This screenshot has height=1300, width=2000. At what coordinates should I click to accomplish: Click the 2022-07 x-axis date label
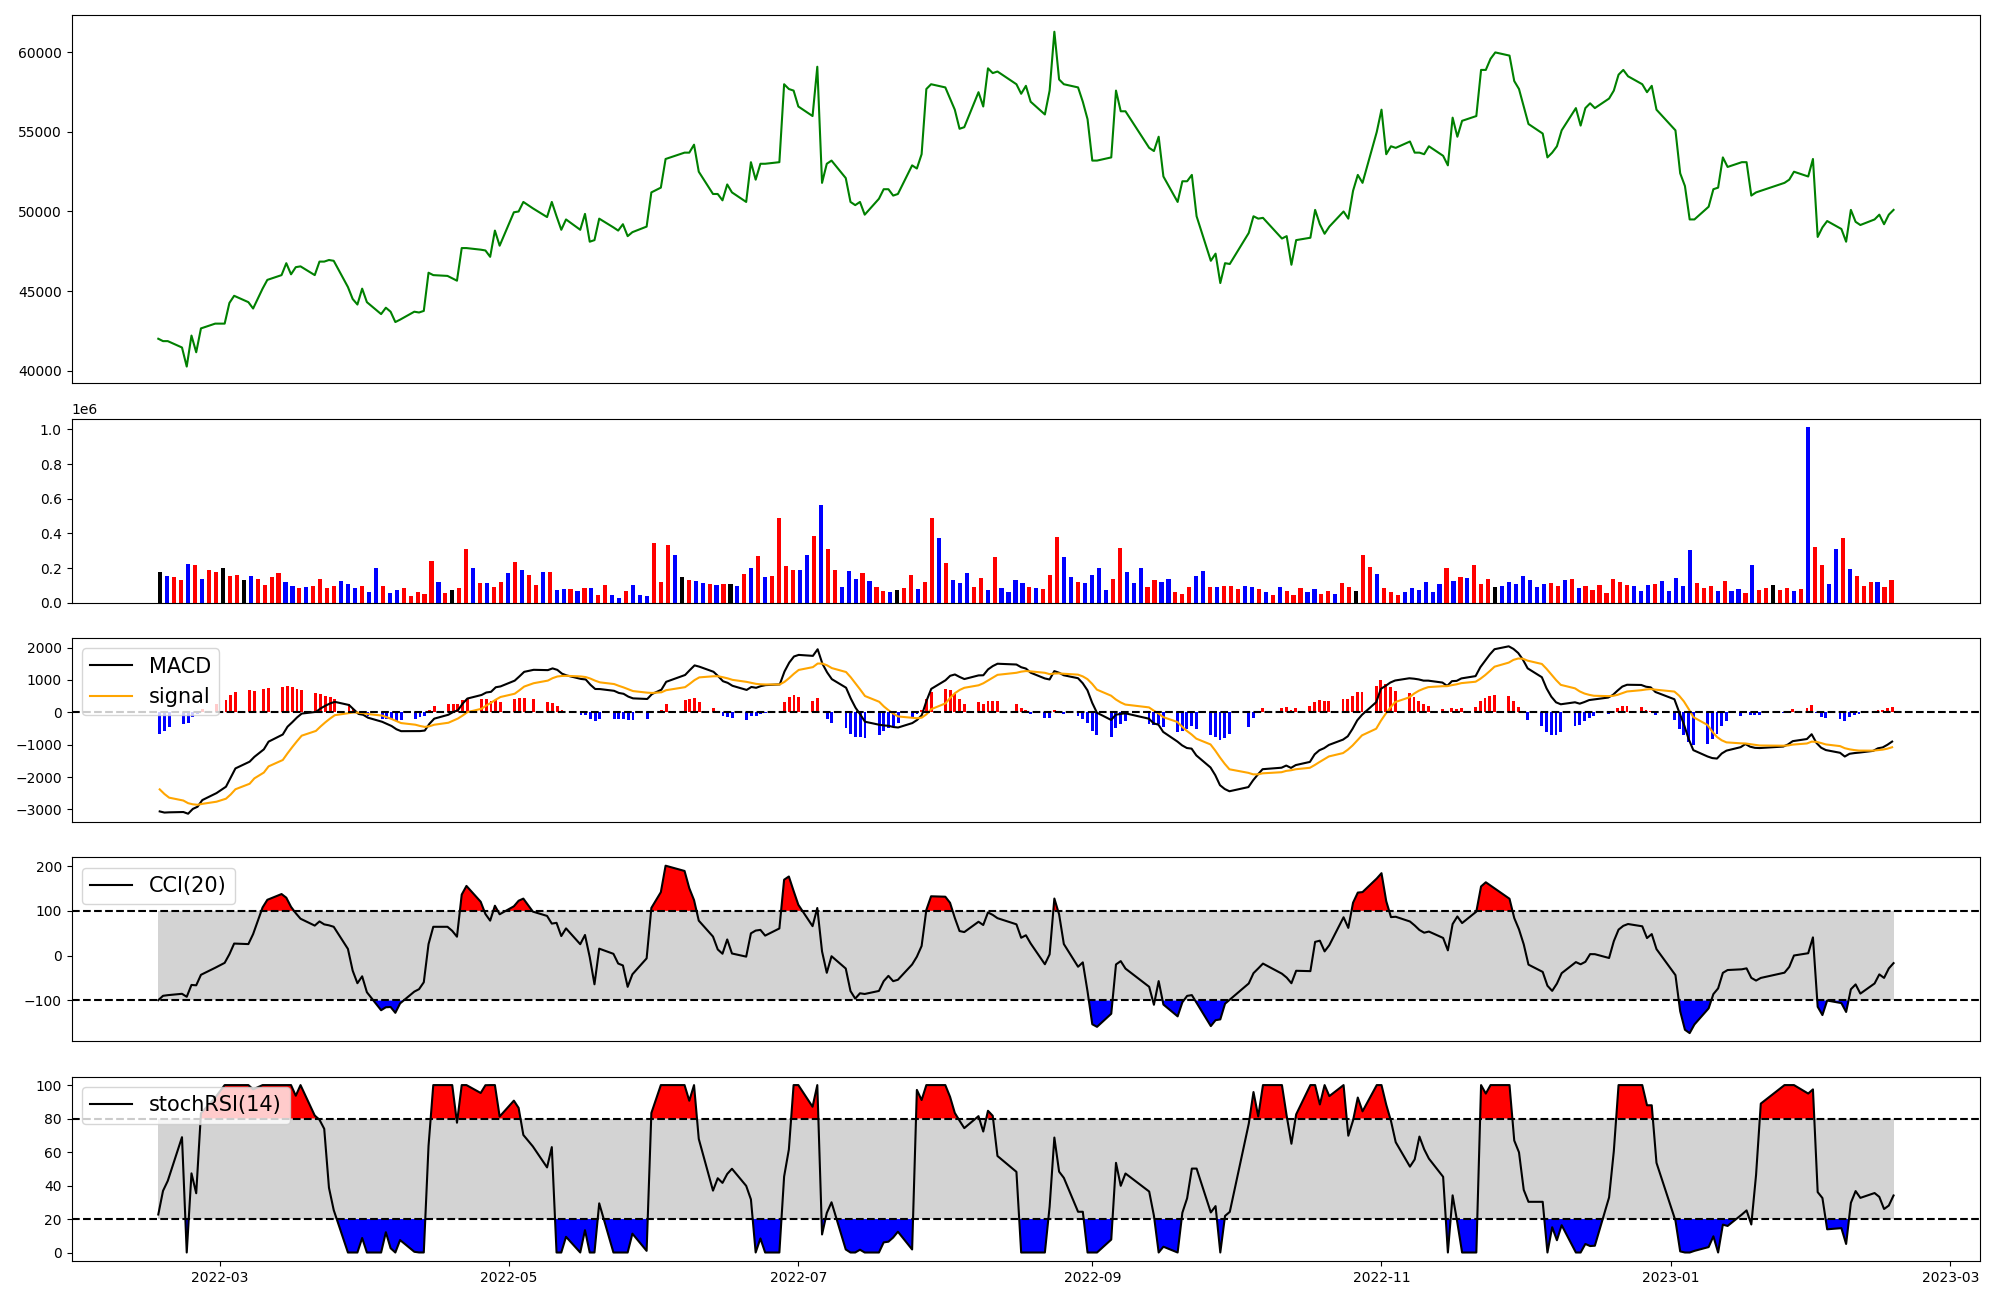pyautogui.click(x=799, y=1276)
